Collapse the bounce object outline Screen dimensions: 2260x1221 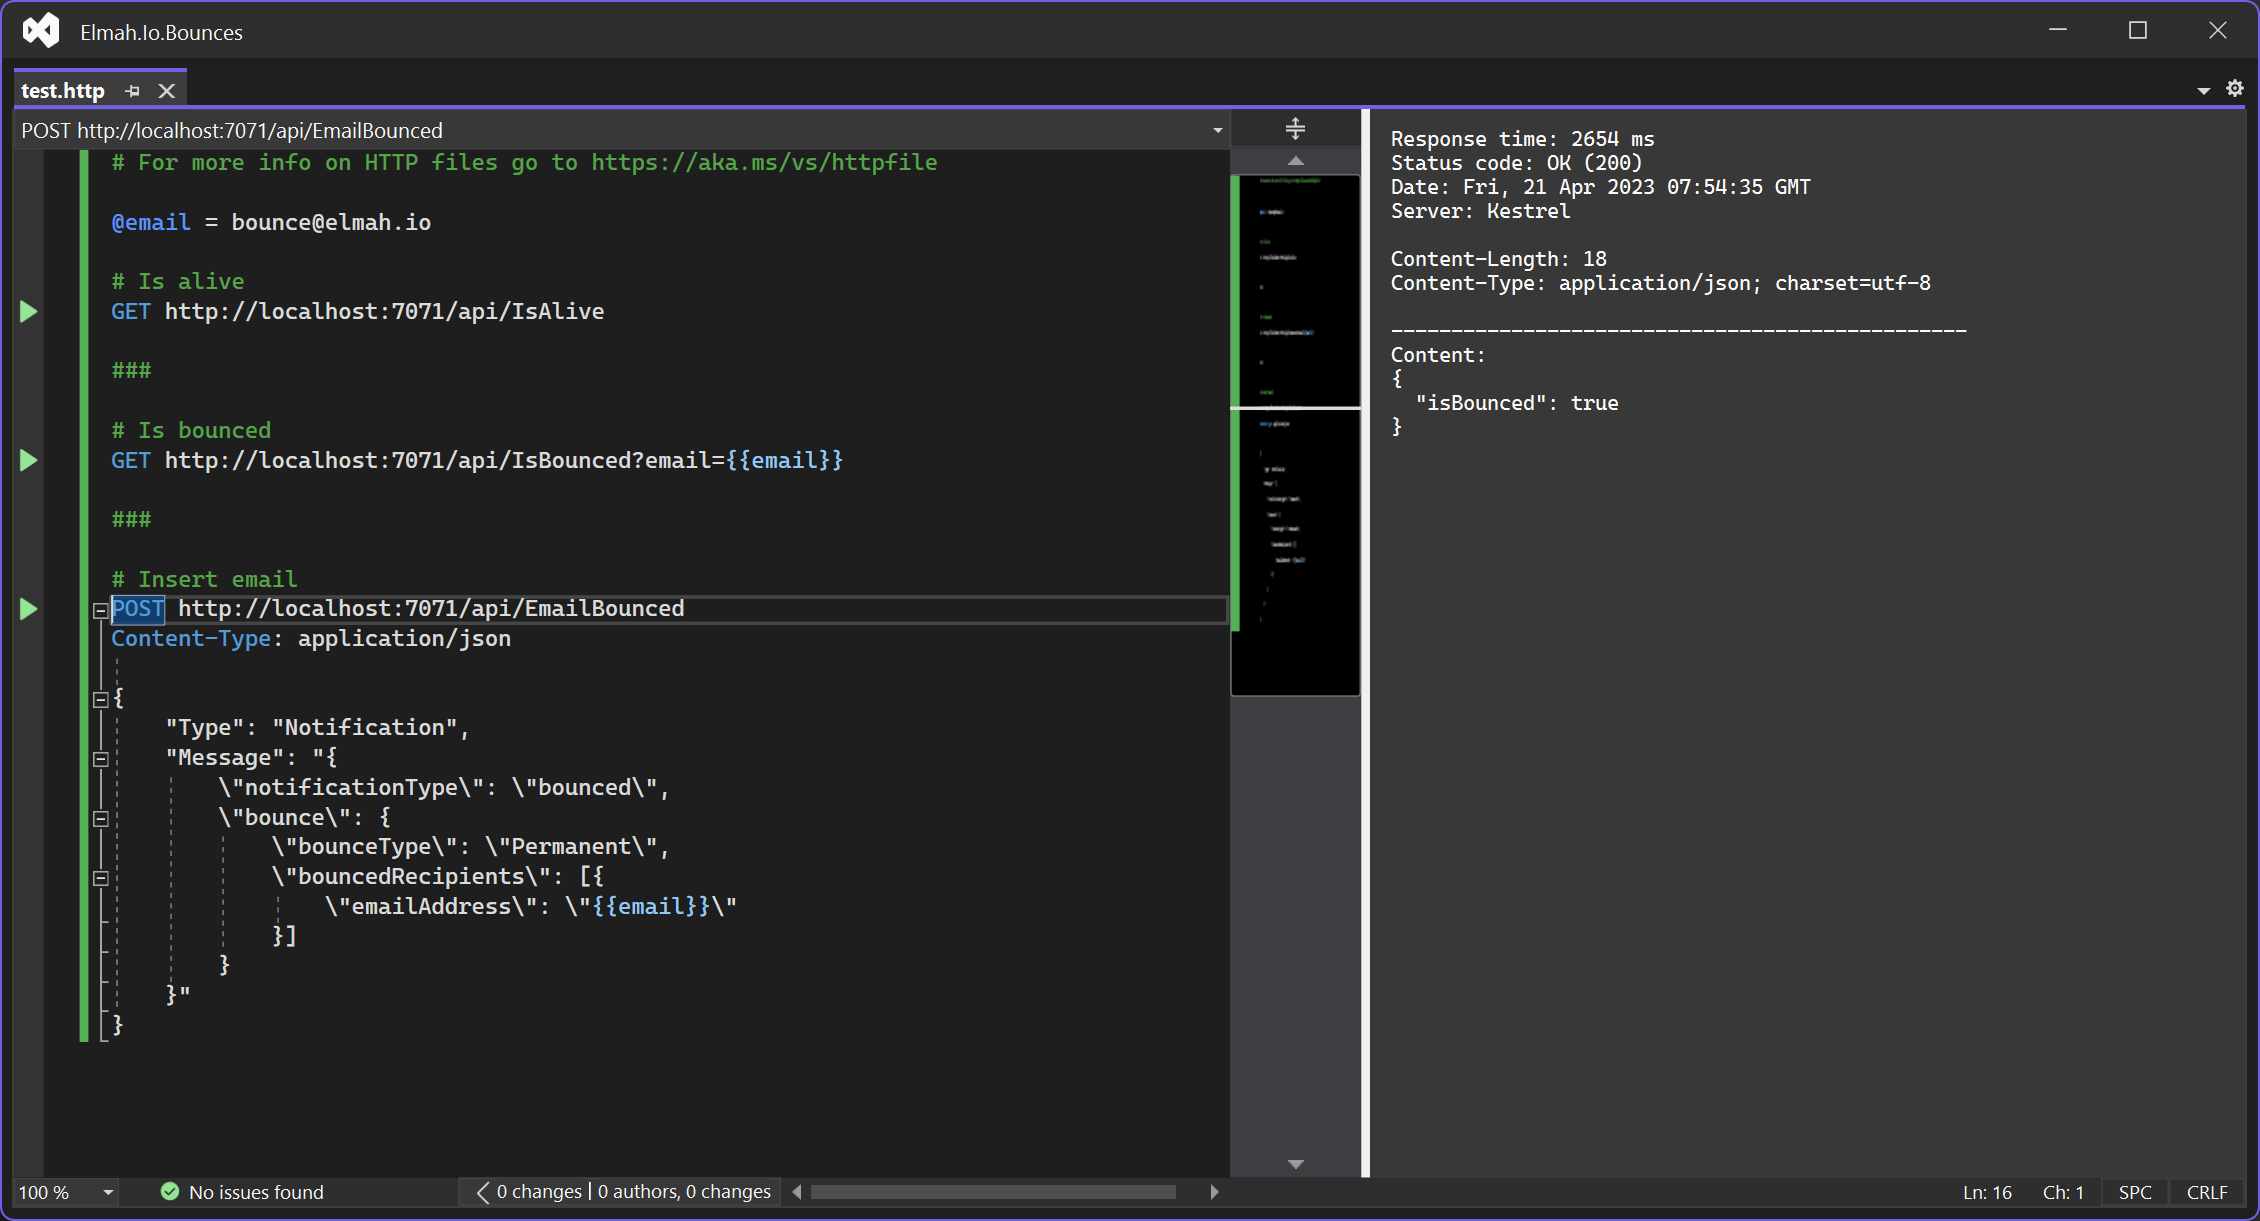[x=101, y=819]
